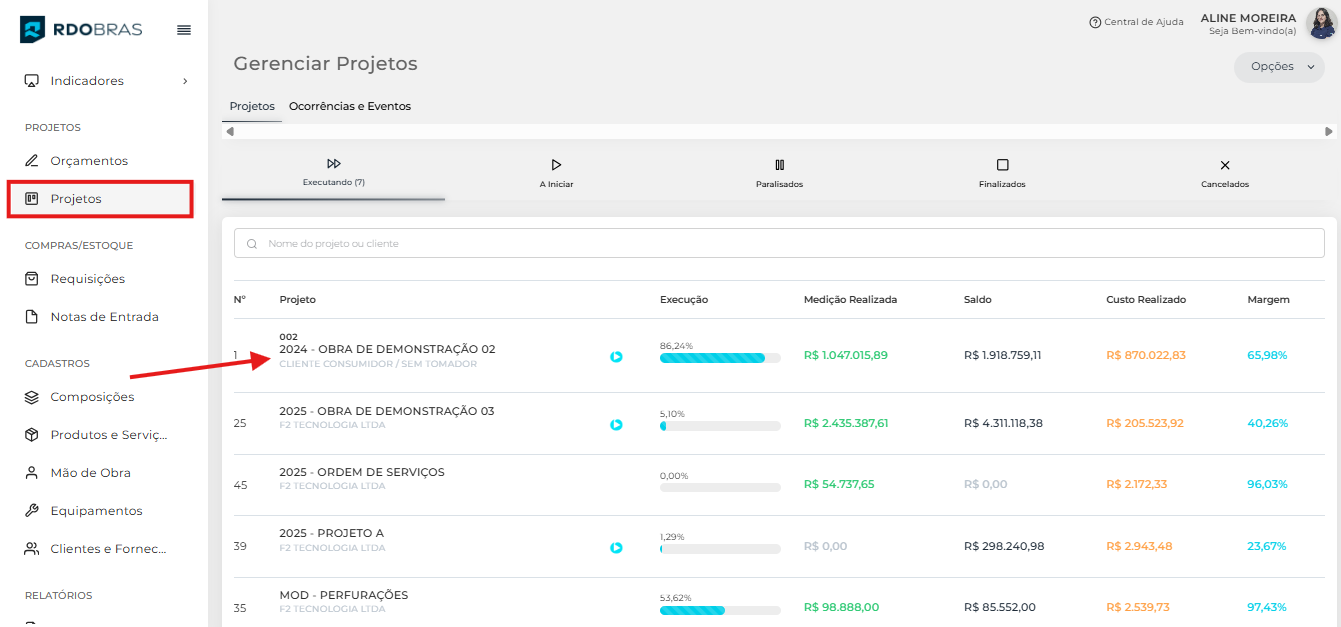Expand the Indicadores submenu chevron
Viewport: 1341px width, 627px height.
click(x=185, y=81)
